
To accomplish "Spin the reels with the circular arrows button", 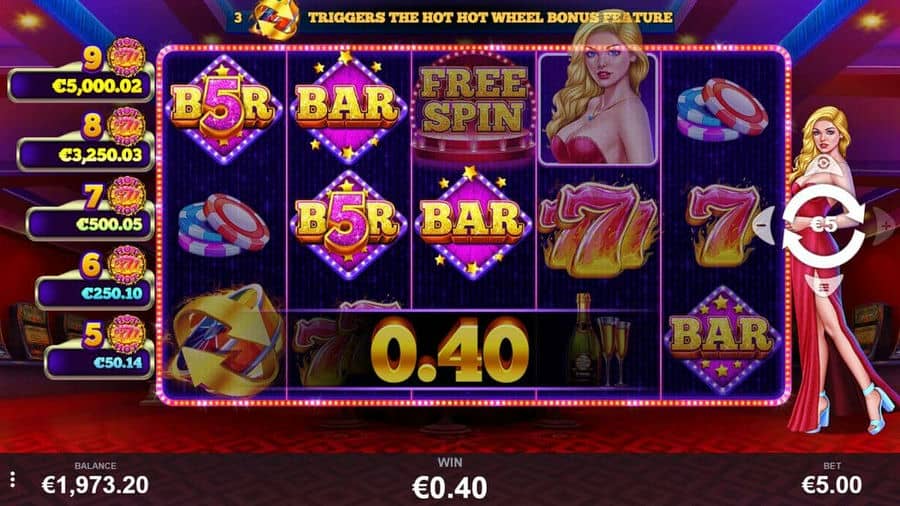I will click(824, 224).
